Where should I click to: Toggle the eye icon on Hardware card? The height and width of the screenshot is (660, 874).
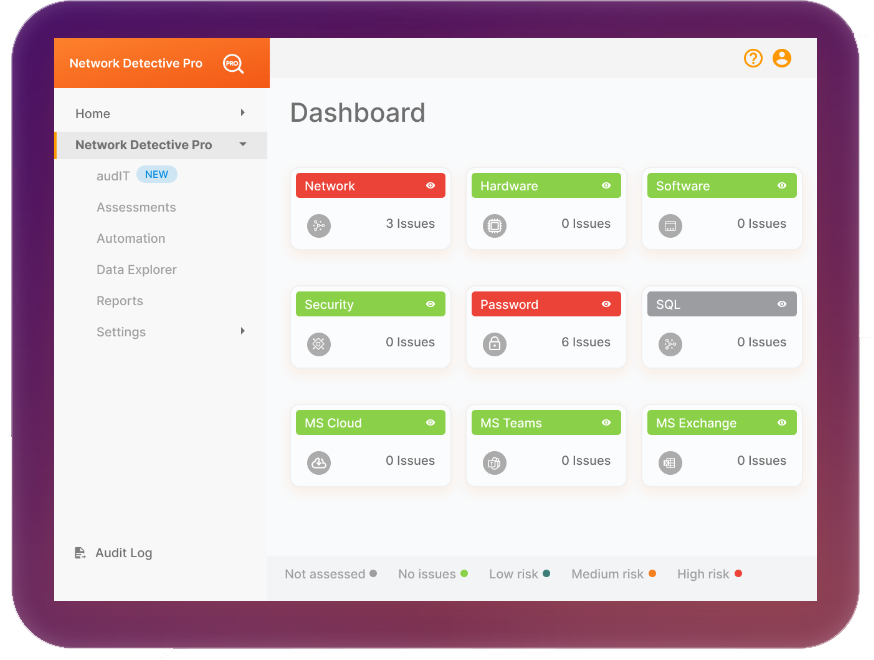[606, 186]
